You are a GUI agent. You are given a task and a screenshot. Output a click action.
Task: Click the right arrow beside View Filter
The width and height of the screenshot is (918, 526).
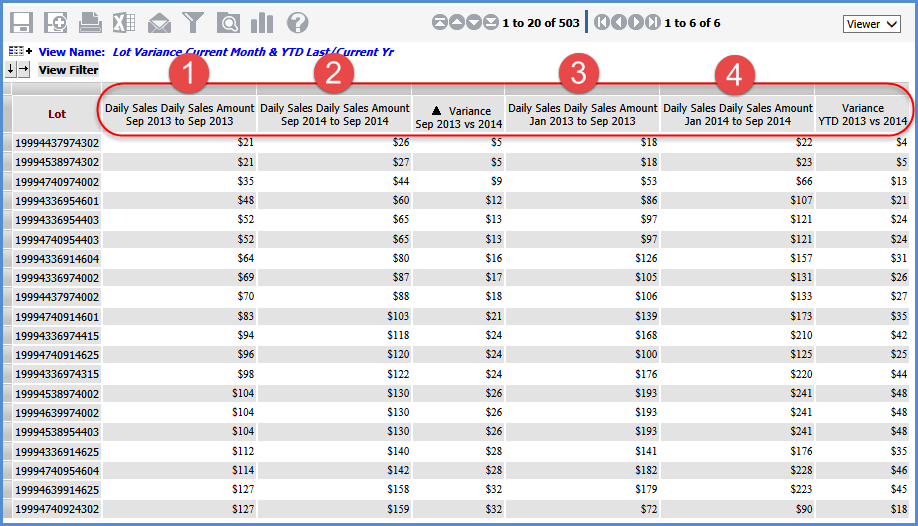click(x=24, y=69)
